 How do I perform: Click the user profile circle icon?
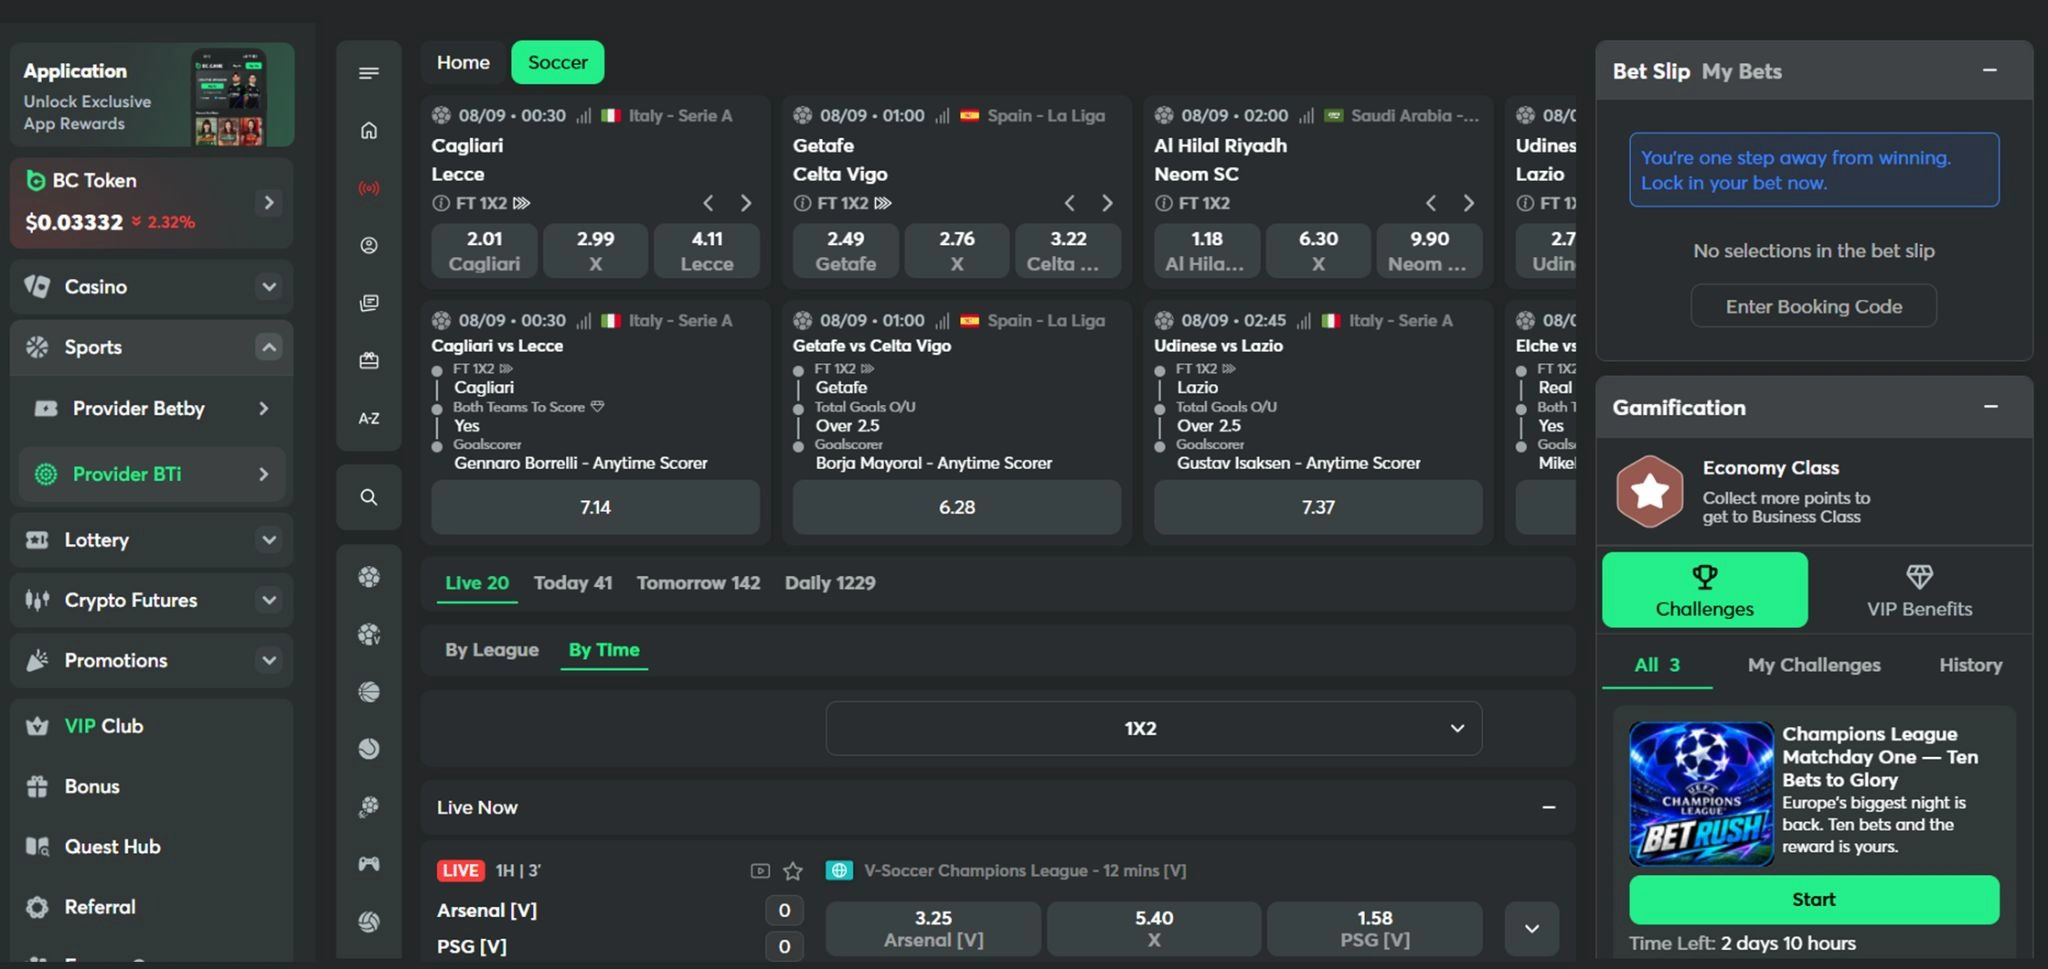(369, 245)
